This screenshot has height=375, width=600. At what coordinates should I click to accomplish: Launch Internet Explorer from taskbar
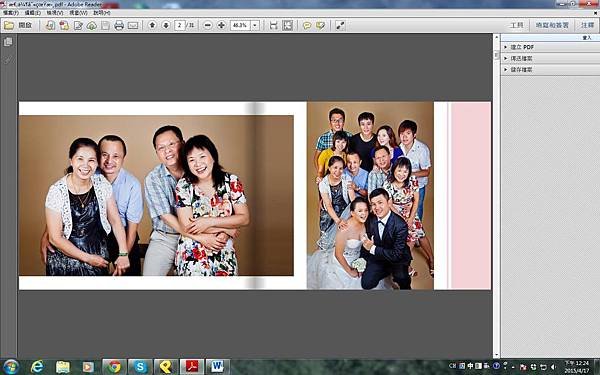tap(37, 367)
